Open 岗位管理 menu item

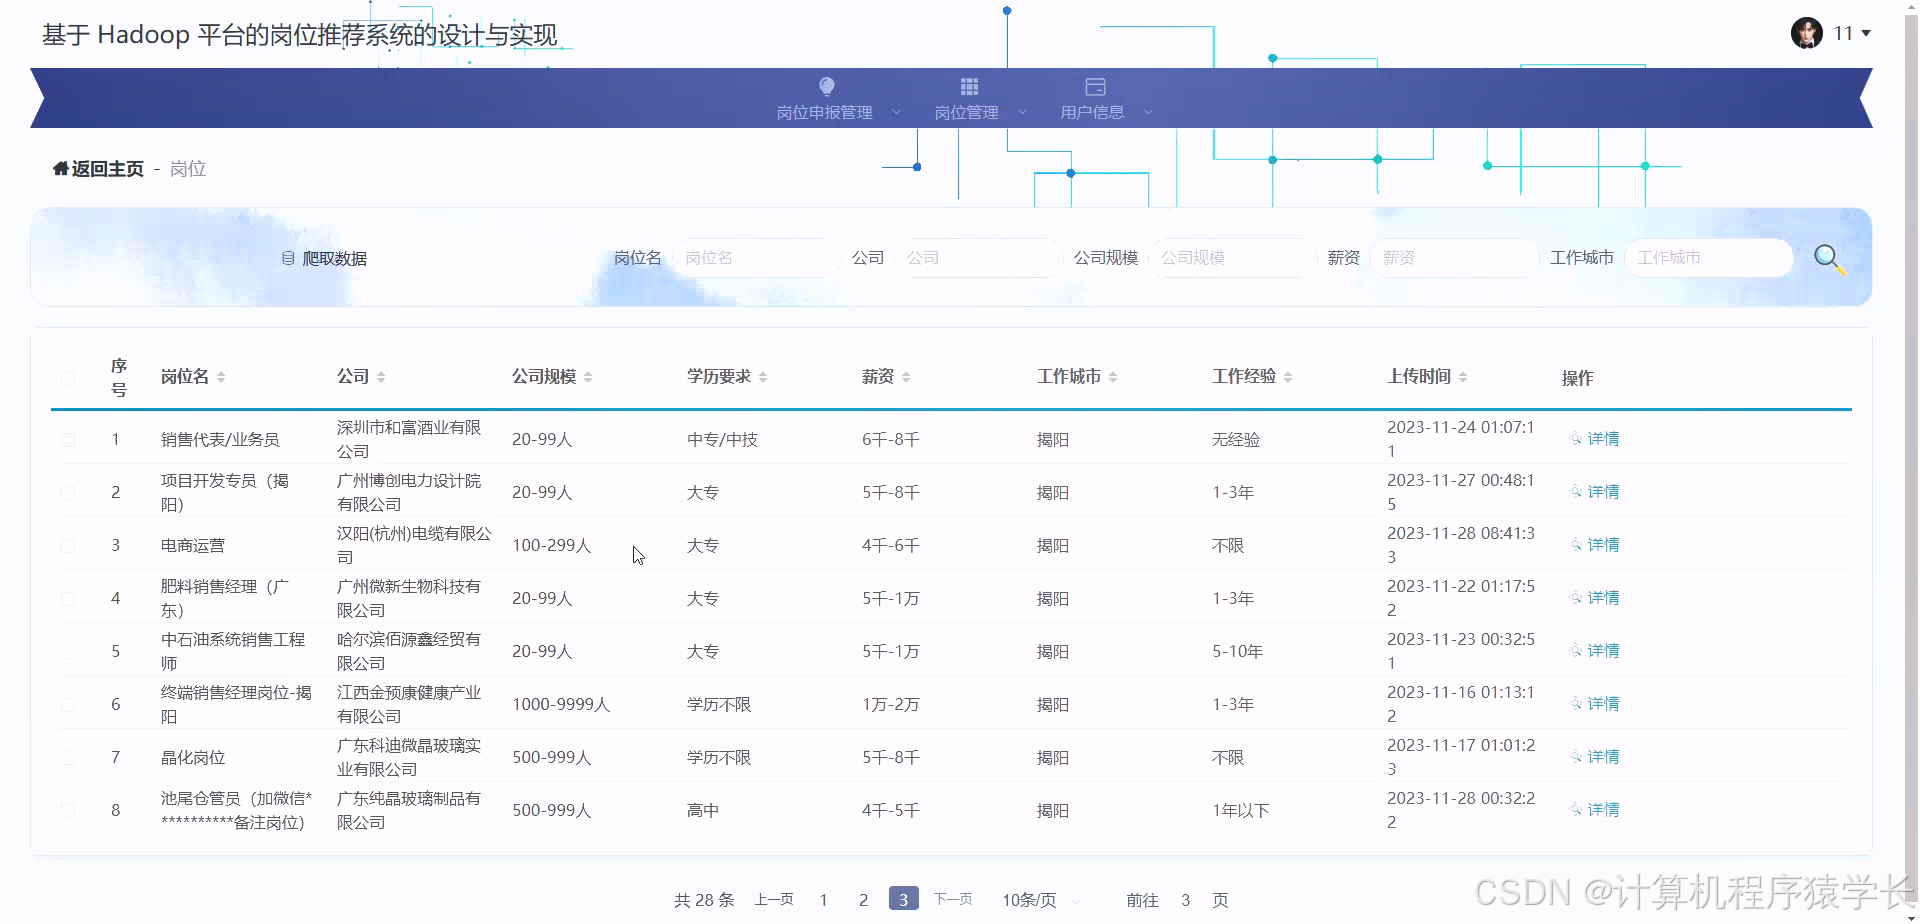point(967,112)
